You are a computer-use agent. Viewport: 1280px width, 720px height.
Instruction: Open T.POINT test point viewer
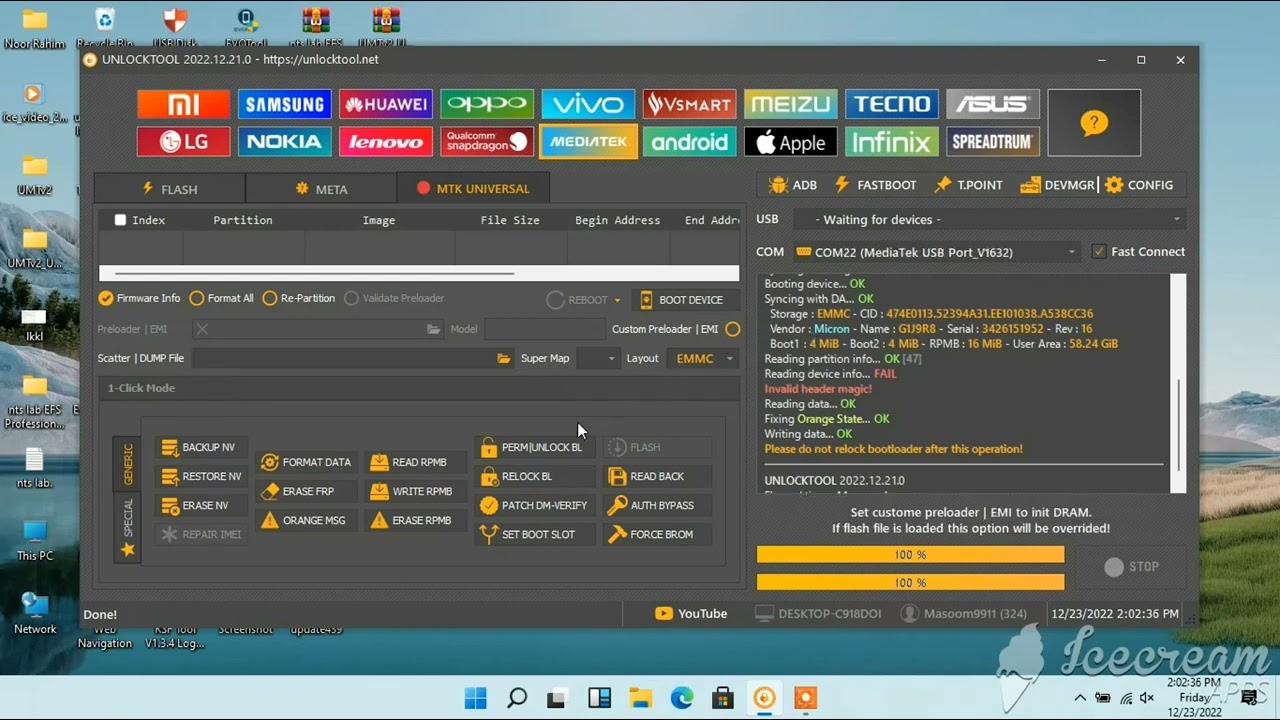[968, 185]
